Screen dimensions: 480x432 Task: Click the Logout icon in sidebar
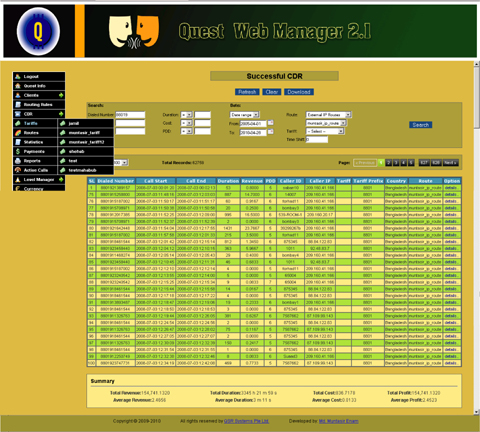click(x=18, y=77)
